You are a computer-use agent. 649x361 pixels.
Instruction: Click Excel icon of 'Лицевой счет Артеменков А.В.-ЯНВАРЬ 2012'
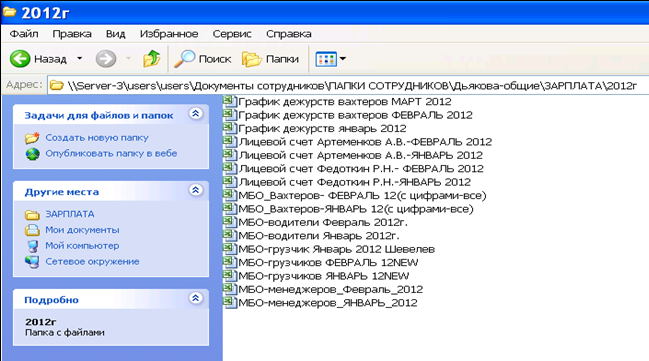pyautogui.click(x=229, y=155)
